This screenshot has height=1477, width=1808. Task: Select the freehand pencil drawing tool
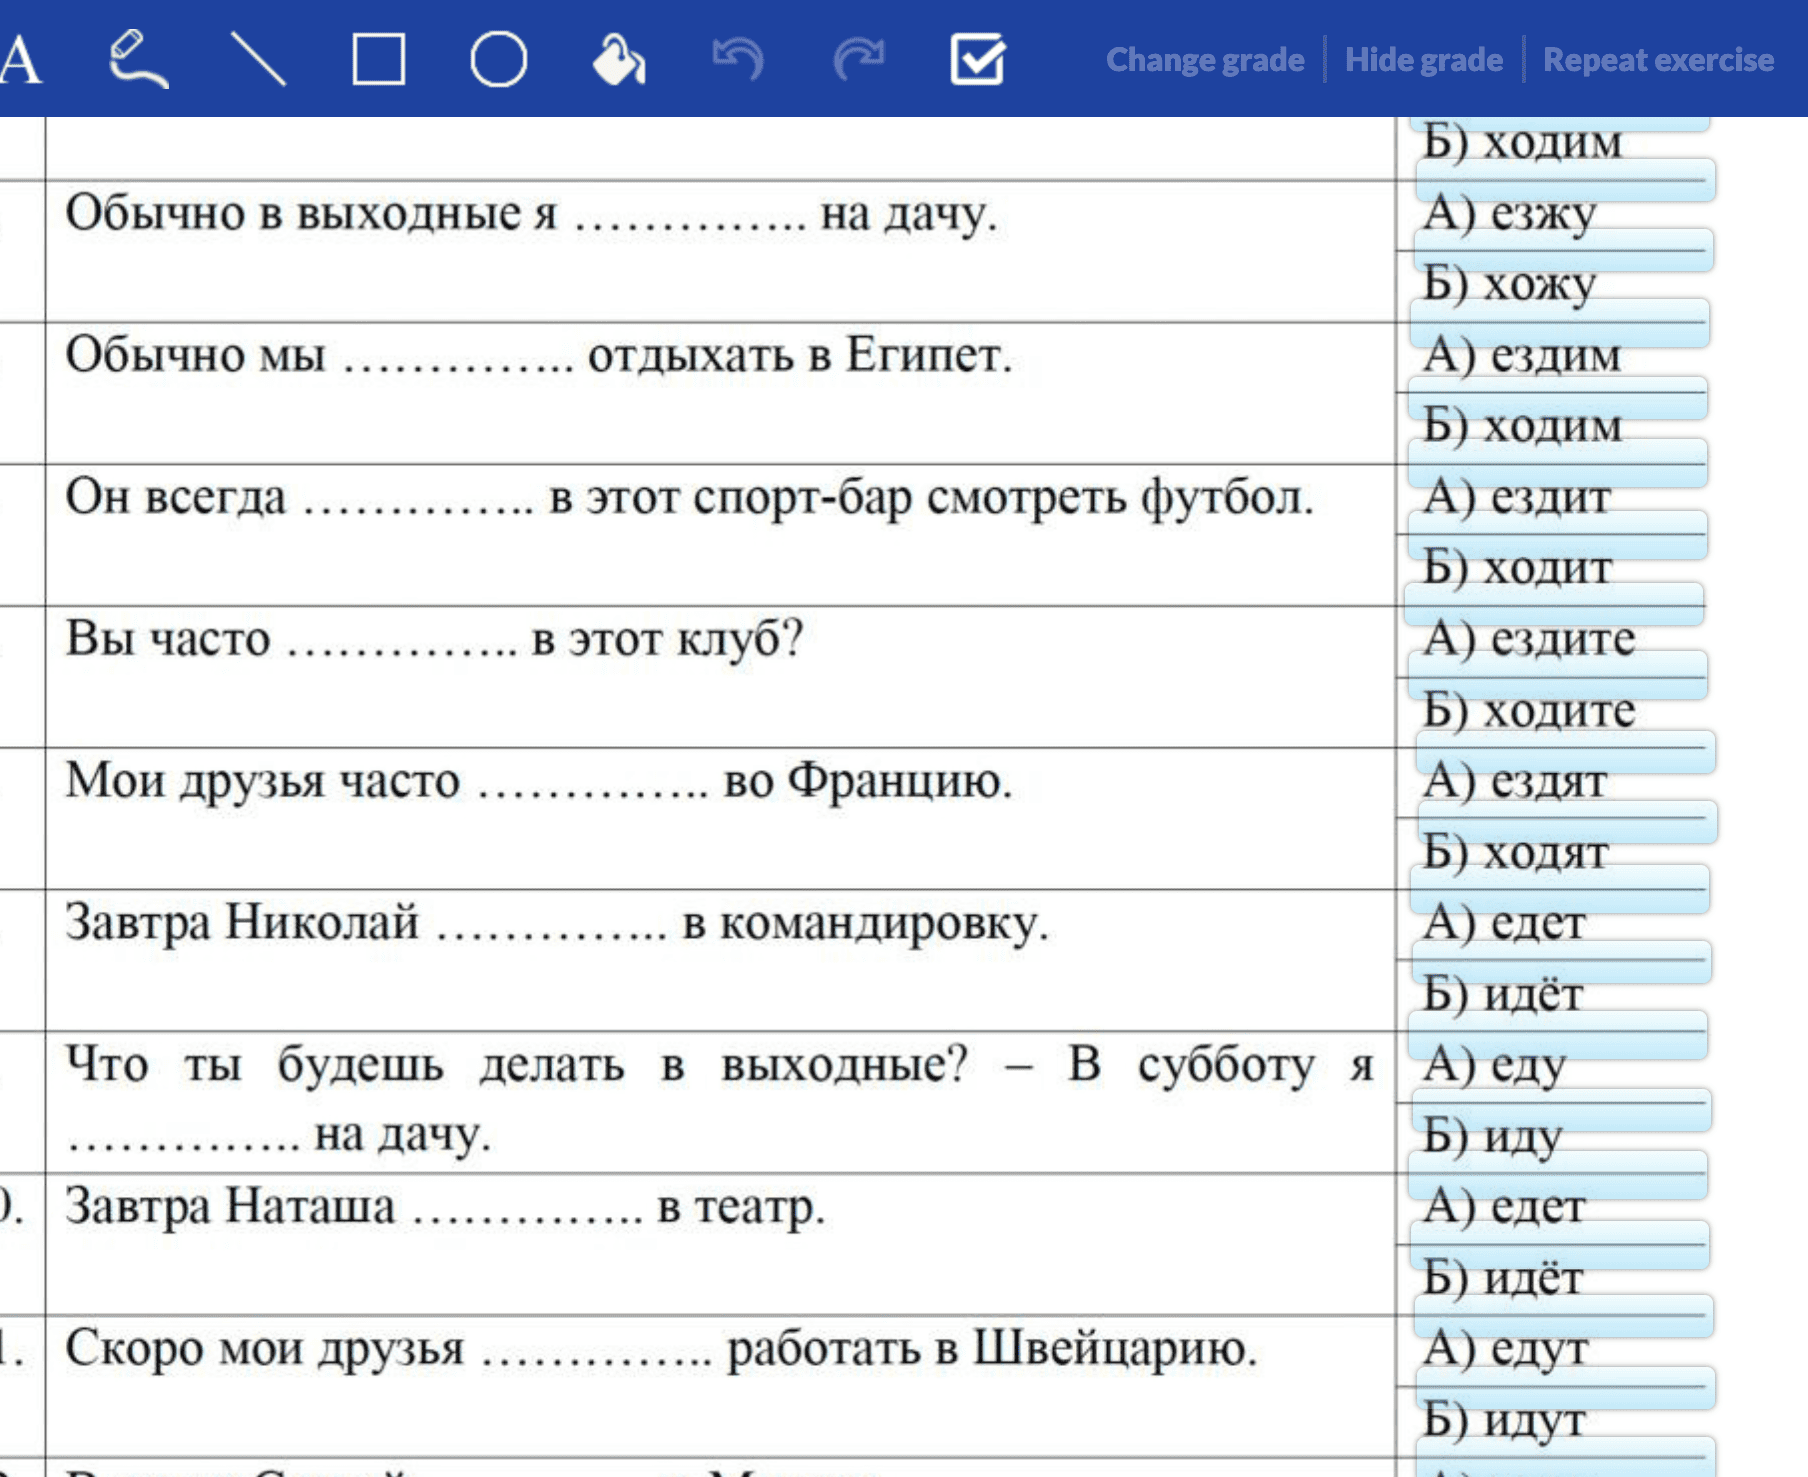138,60
